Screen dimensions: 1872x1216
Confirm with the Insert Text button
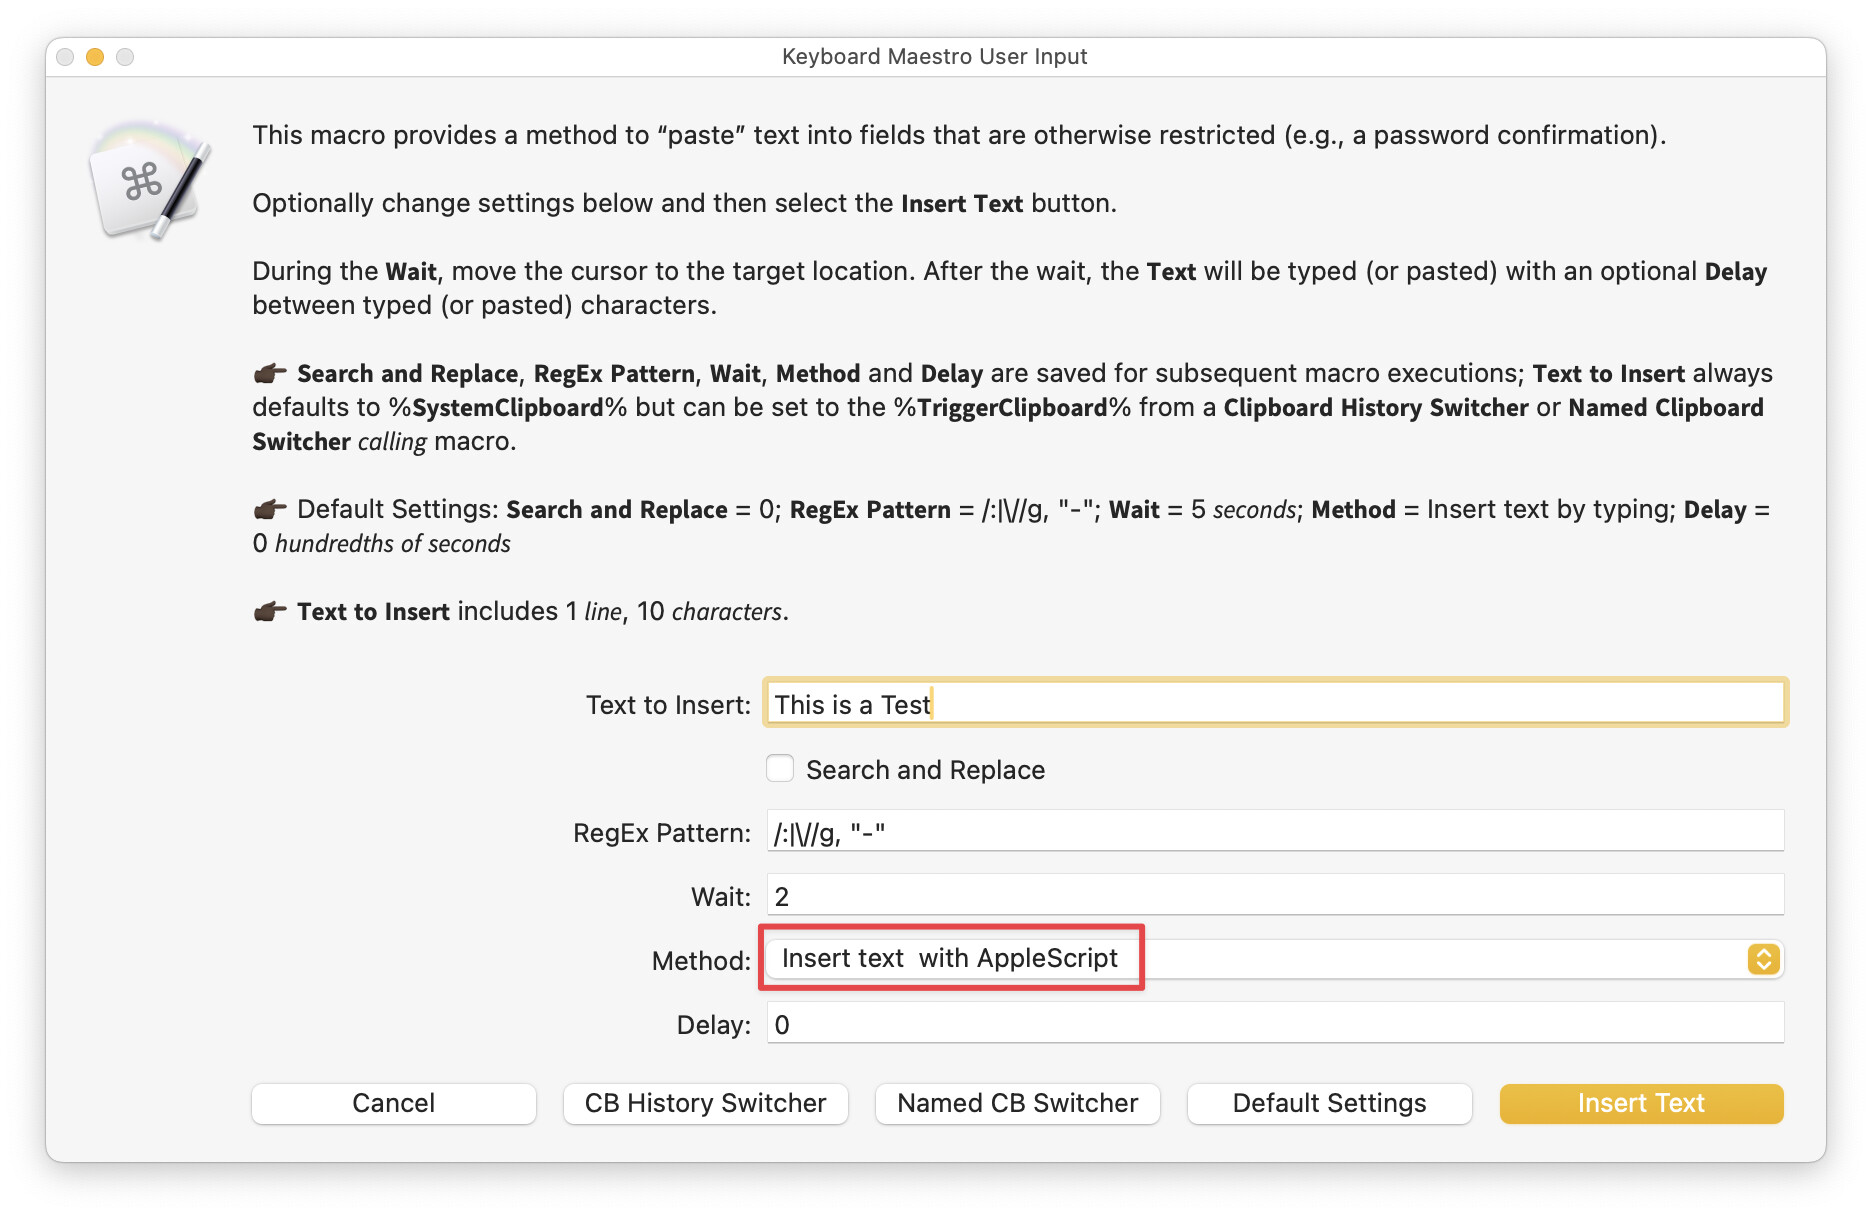click(x=1642, y=1103)
